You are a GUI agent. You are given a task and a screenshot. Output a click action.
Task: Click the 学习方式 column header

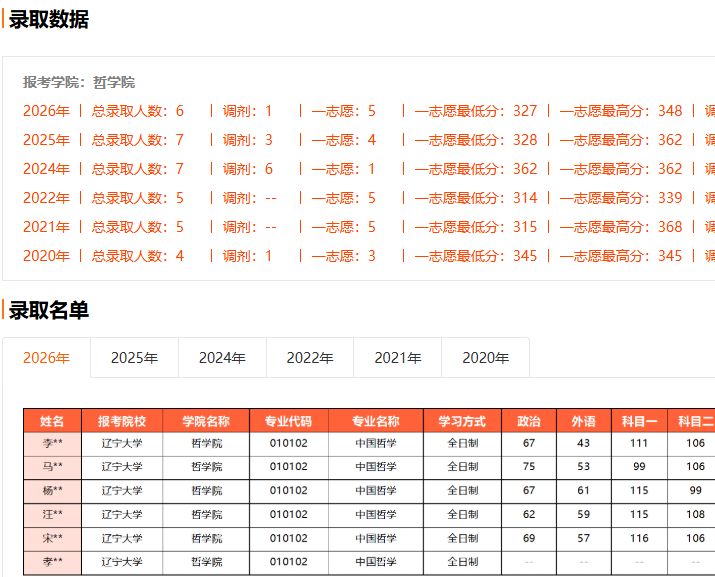point(462,421)
